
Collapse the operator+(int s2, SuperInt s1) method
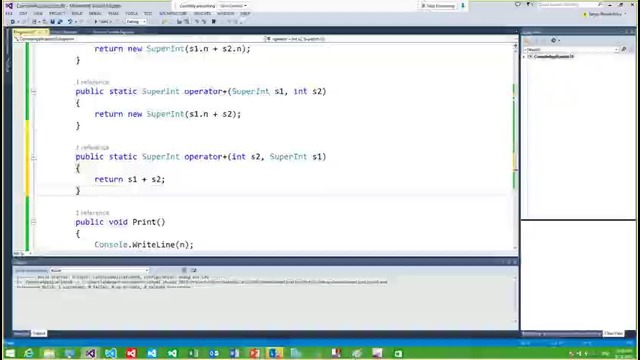coord(33,157)
